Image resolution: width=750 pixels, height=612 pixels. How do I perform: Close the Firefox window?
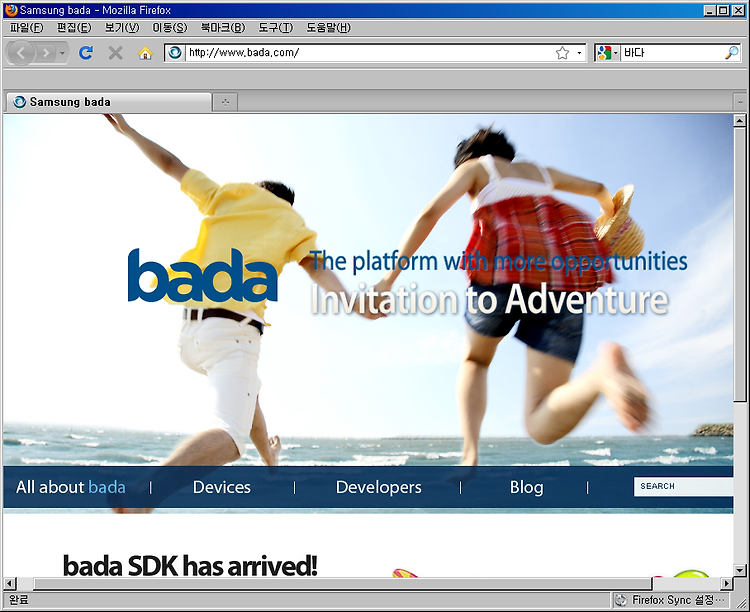tap(738, 10)
